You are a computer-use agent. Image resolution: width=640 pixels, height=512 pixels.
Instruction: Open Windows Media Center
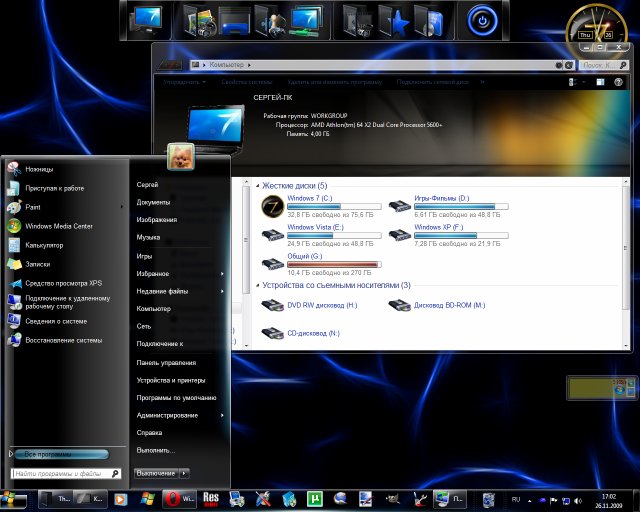click(58, 226)
